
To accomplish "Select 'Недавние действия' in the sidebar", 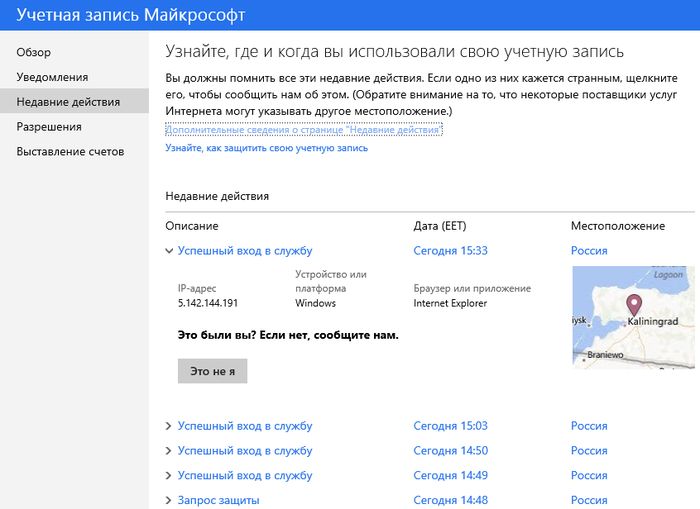I will [x=68, y=102].
